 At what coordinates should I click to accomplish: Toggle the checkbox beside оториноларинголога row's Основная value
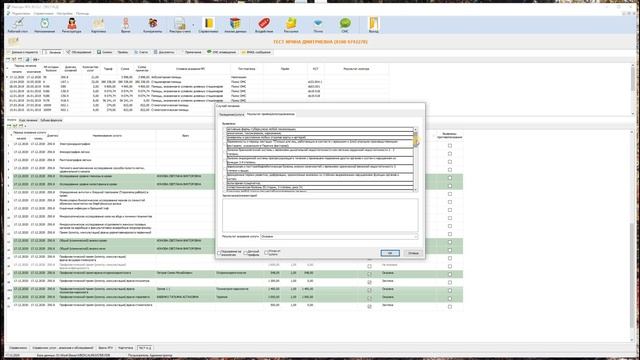click(369, 274)
